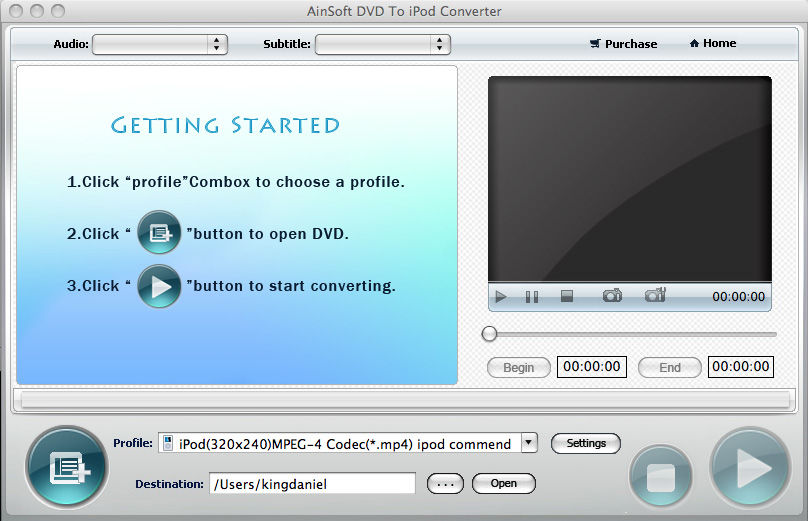Open the Audio track dropdown
The width and height of the screenshot is (808, 521).
160,44
